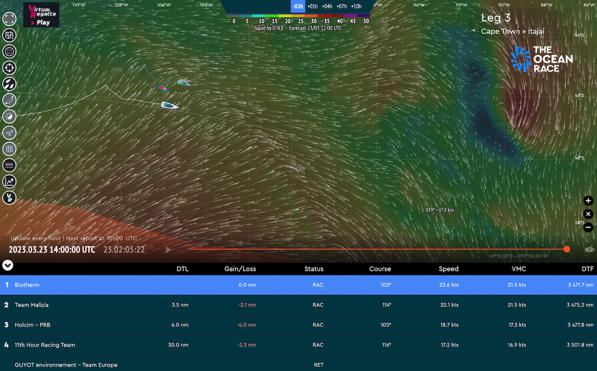Open the map view icon
Viewport: 597px width, 371px height.
[9, 35]
